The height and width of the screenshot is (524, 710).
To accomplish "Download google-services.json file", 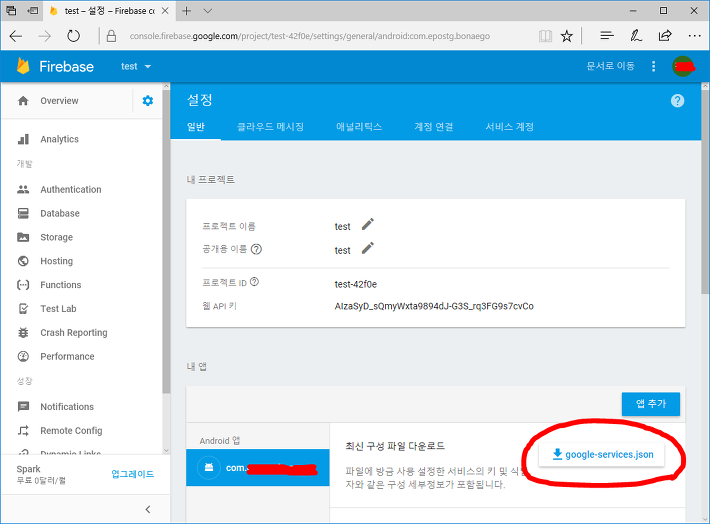I will coord(602,454).
